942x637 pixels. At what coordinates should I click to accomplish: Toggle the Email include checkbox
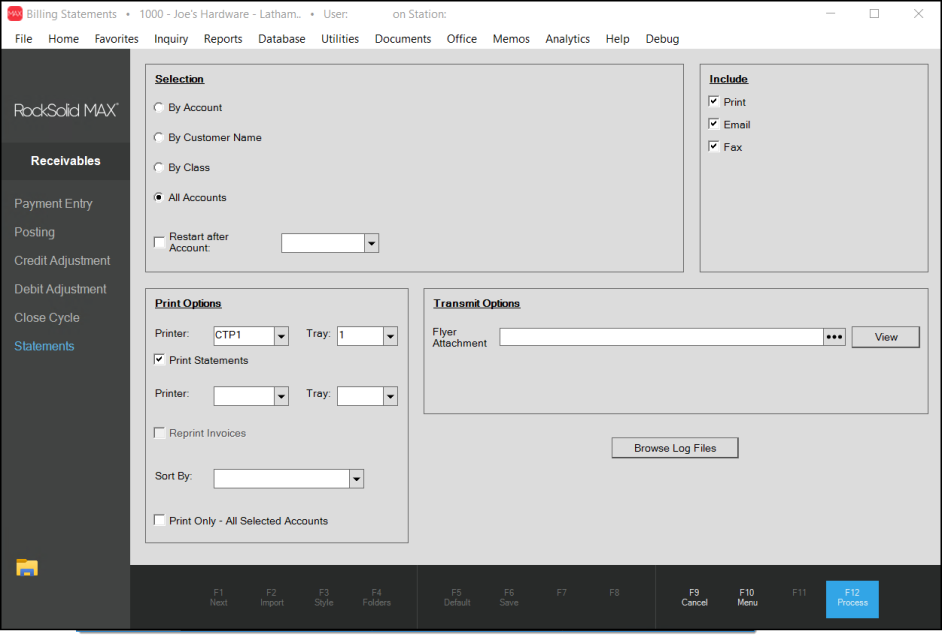[714, 124]
